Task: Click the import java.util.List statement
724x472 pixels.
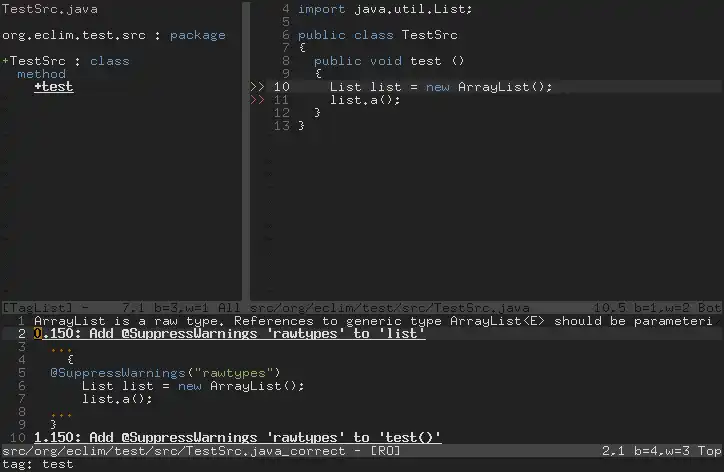Action: [385, 9]
